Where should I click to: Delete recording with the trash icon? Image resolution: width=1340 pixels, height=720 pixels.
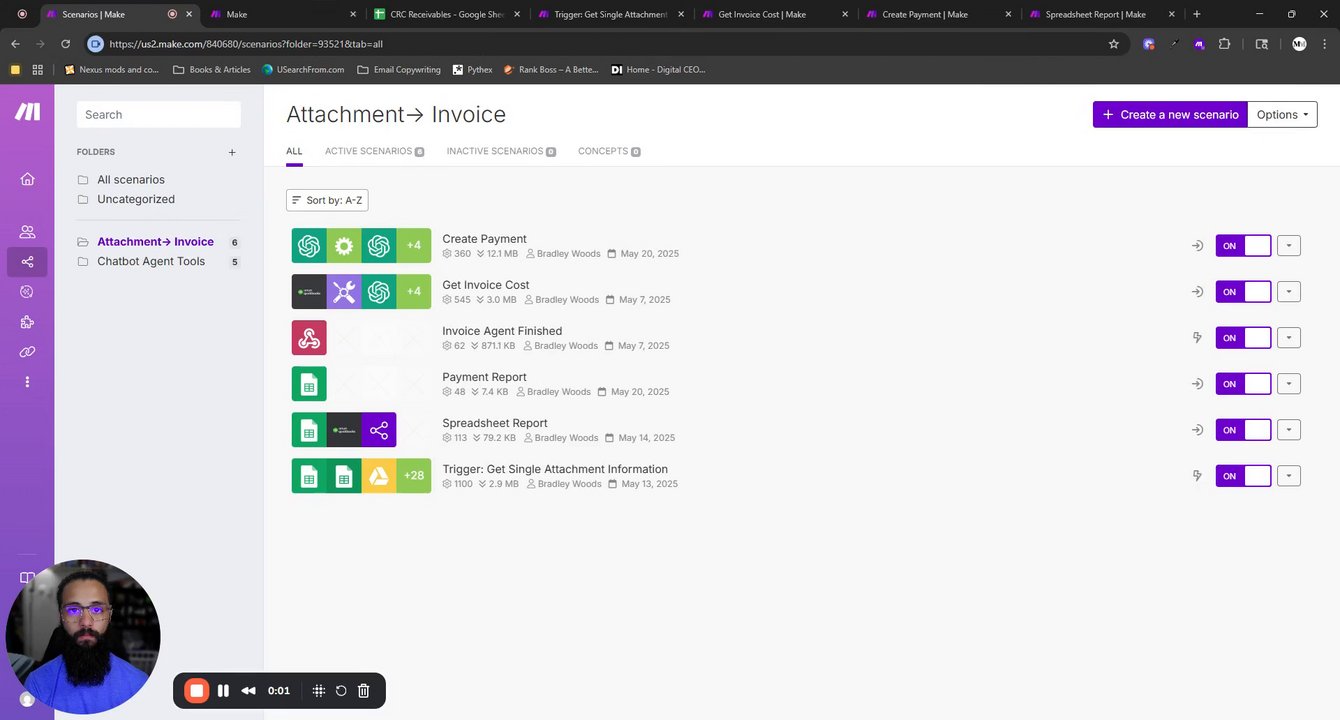point(364,691)
